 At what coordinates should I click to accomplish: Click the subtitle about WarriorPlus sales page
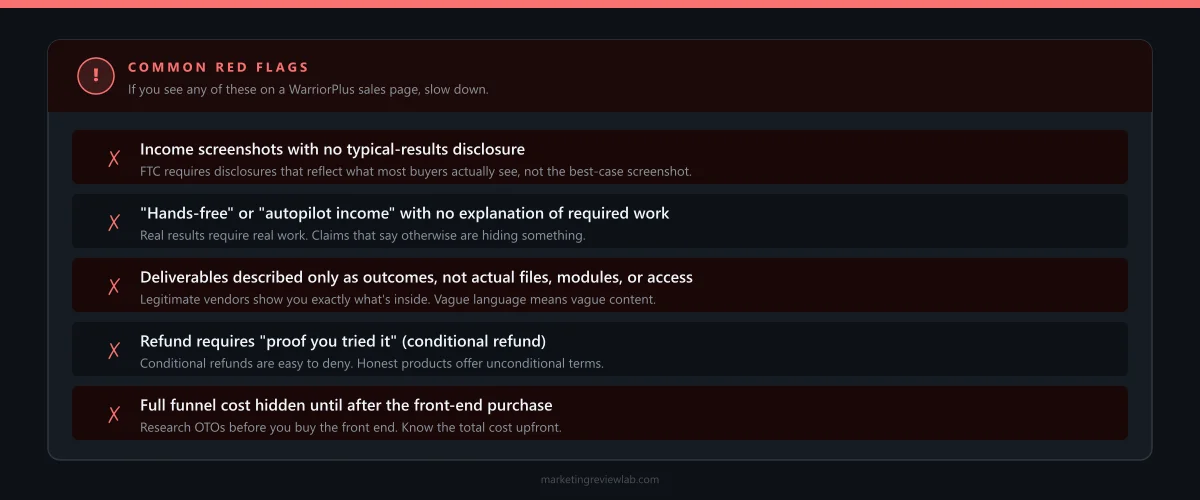pos(308,89)
